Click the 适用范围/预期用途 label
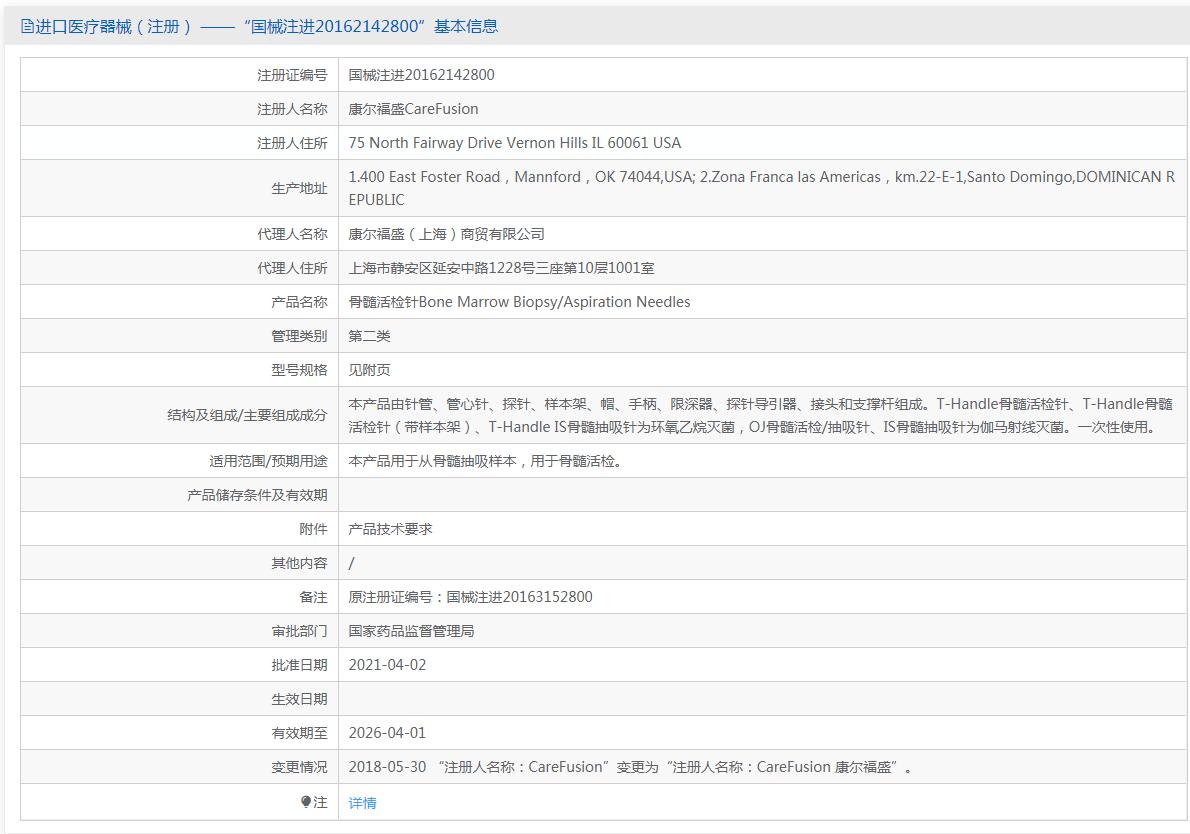The height and width of the screenshot is (834, 1190). pyautogui.click(x=268, y=461)
